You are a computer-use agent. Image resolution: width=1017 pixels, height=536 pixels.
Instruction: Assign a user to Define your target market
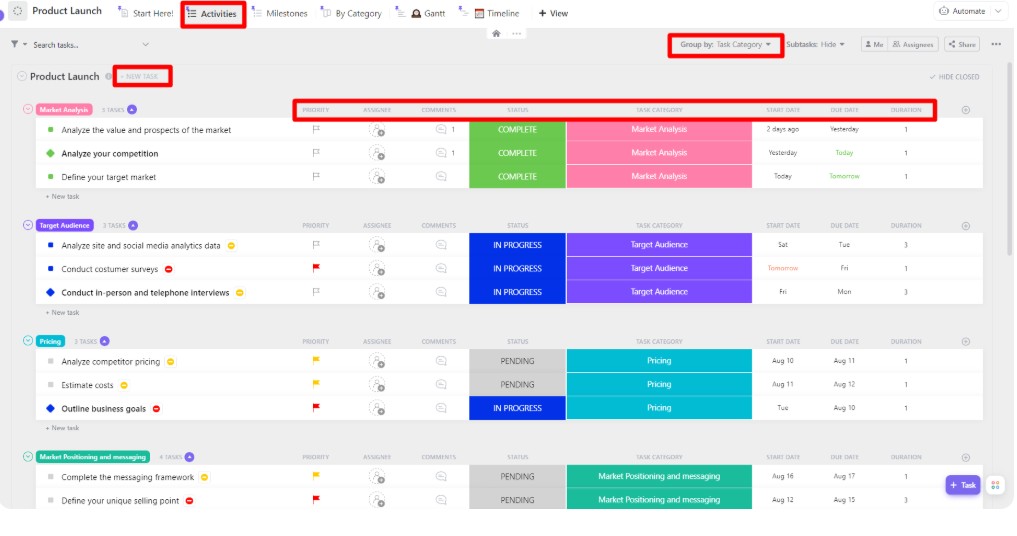(377, 177)
